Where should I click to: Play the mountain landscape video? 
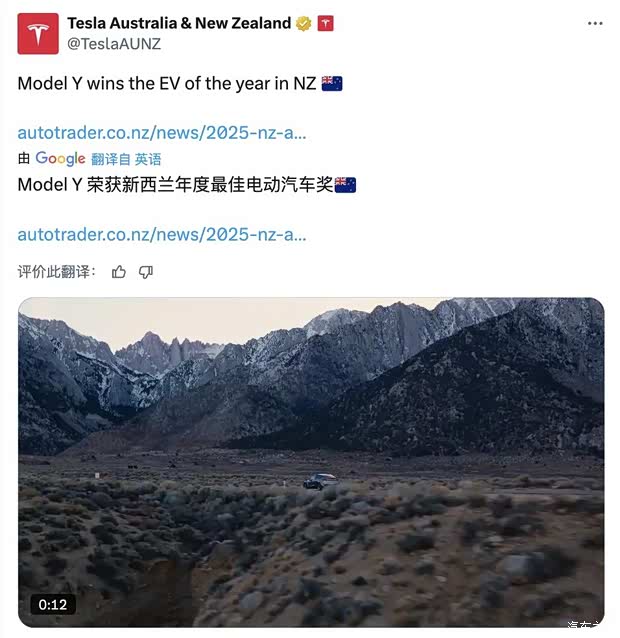tap(311, 462)
